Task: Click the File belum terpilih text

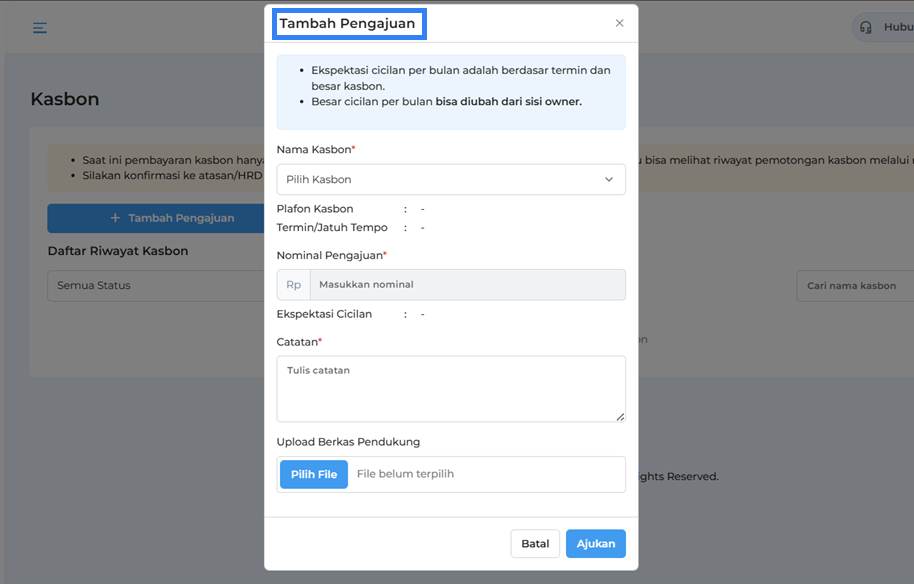Action: (405, 474)
